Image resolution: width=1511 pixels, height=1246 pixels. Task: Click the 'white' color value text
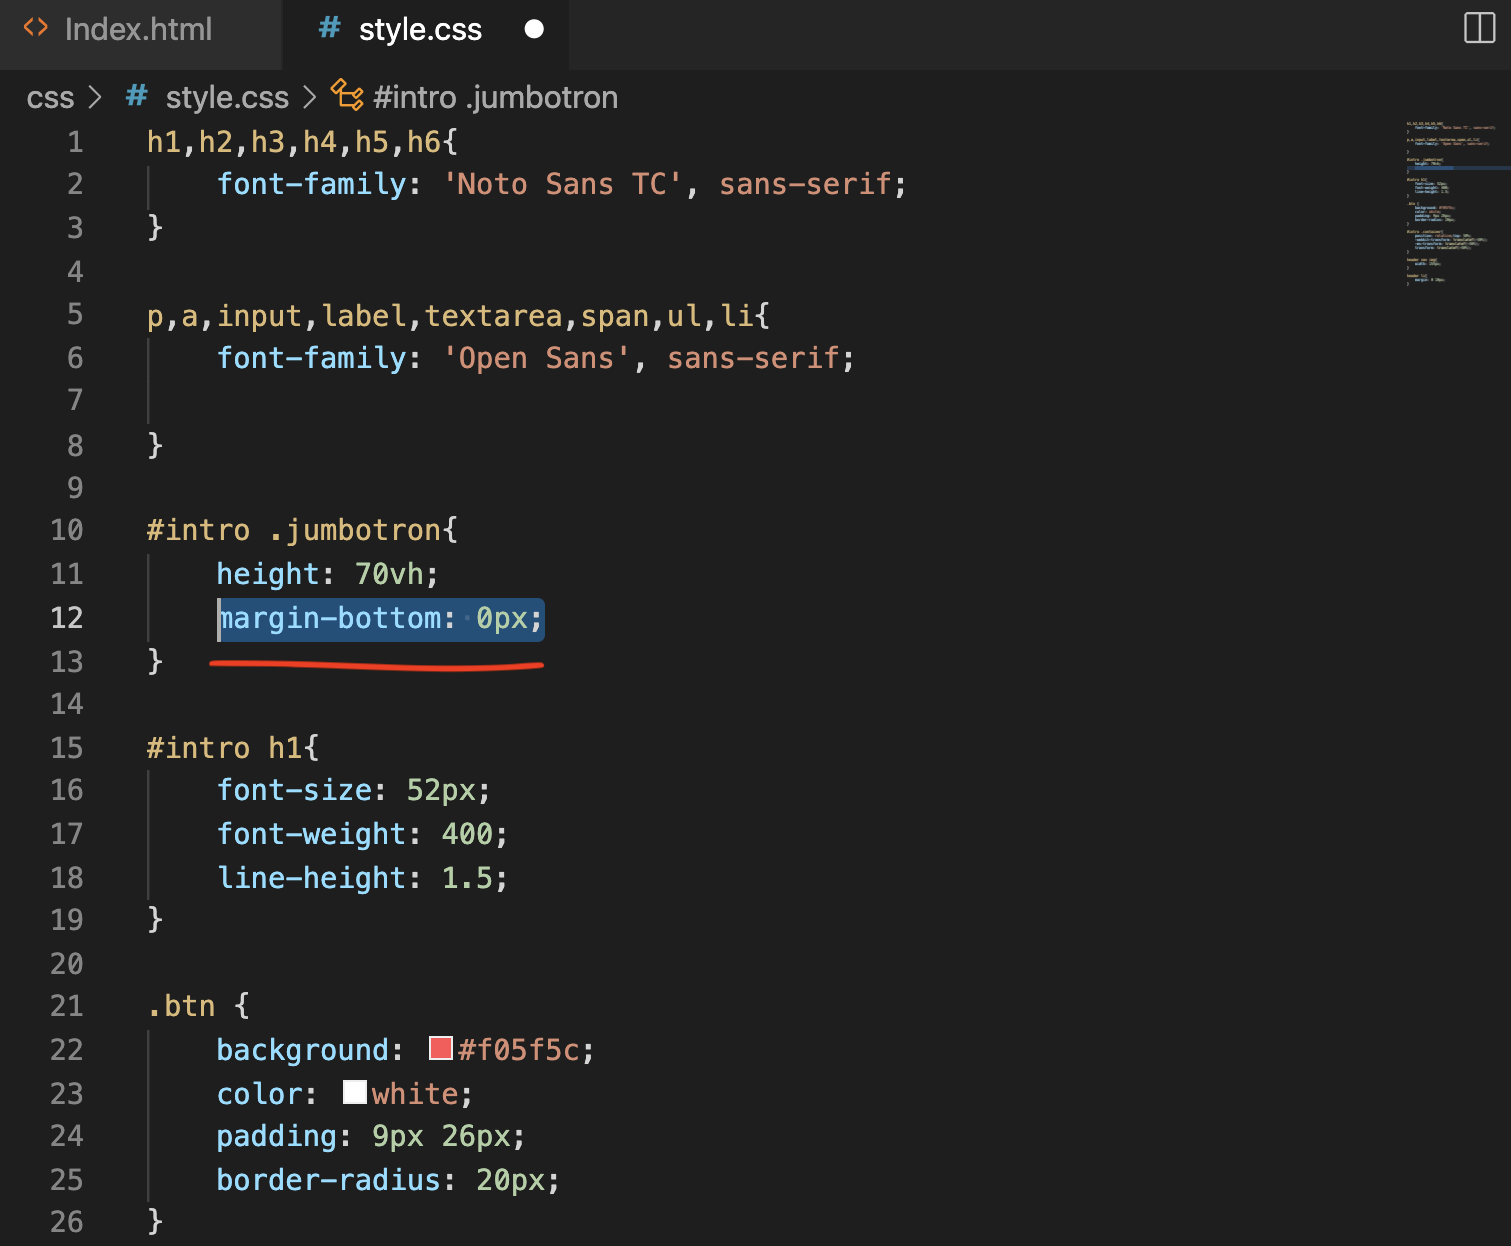pyautogui.click(x=415, y=1094)
